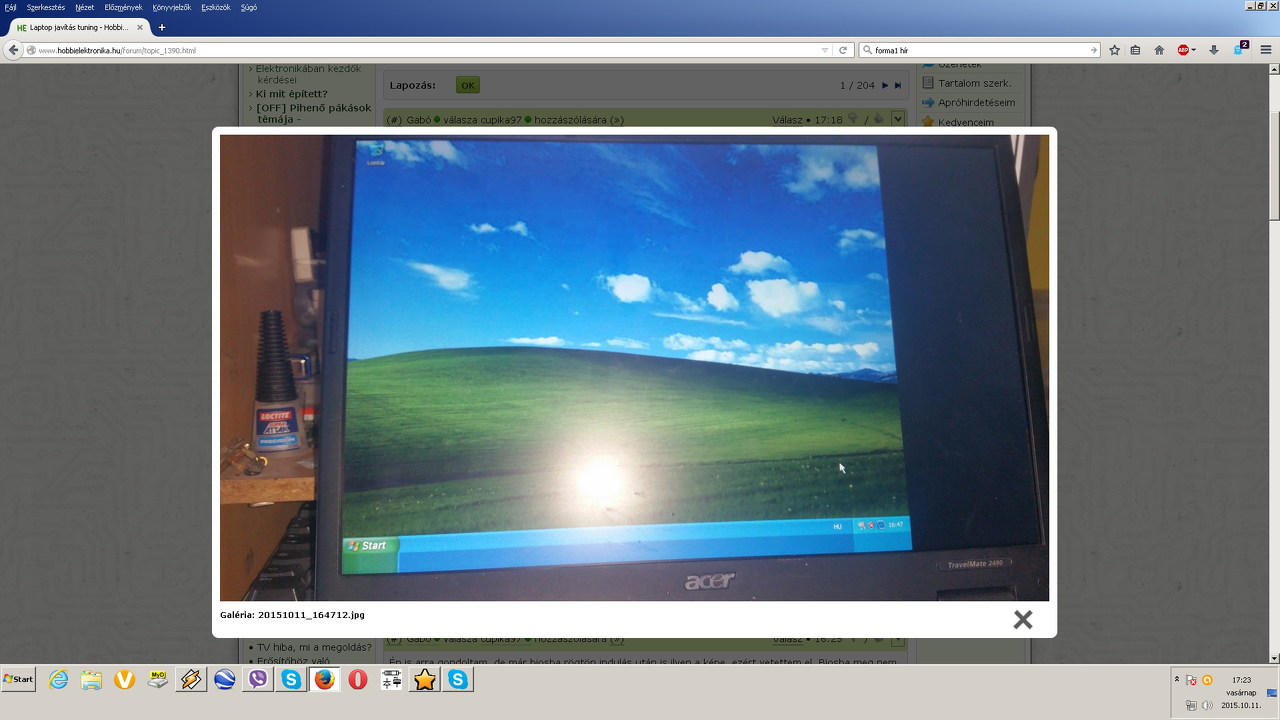
Task: Select the 'Laptop javítás tuning' tab
Action: [79, 27]
